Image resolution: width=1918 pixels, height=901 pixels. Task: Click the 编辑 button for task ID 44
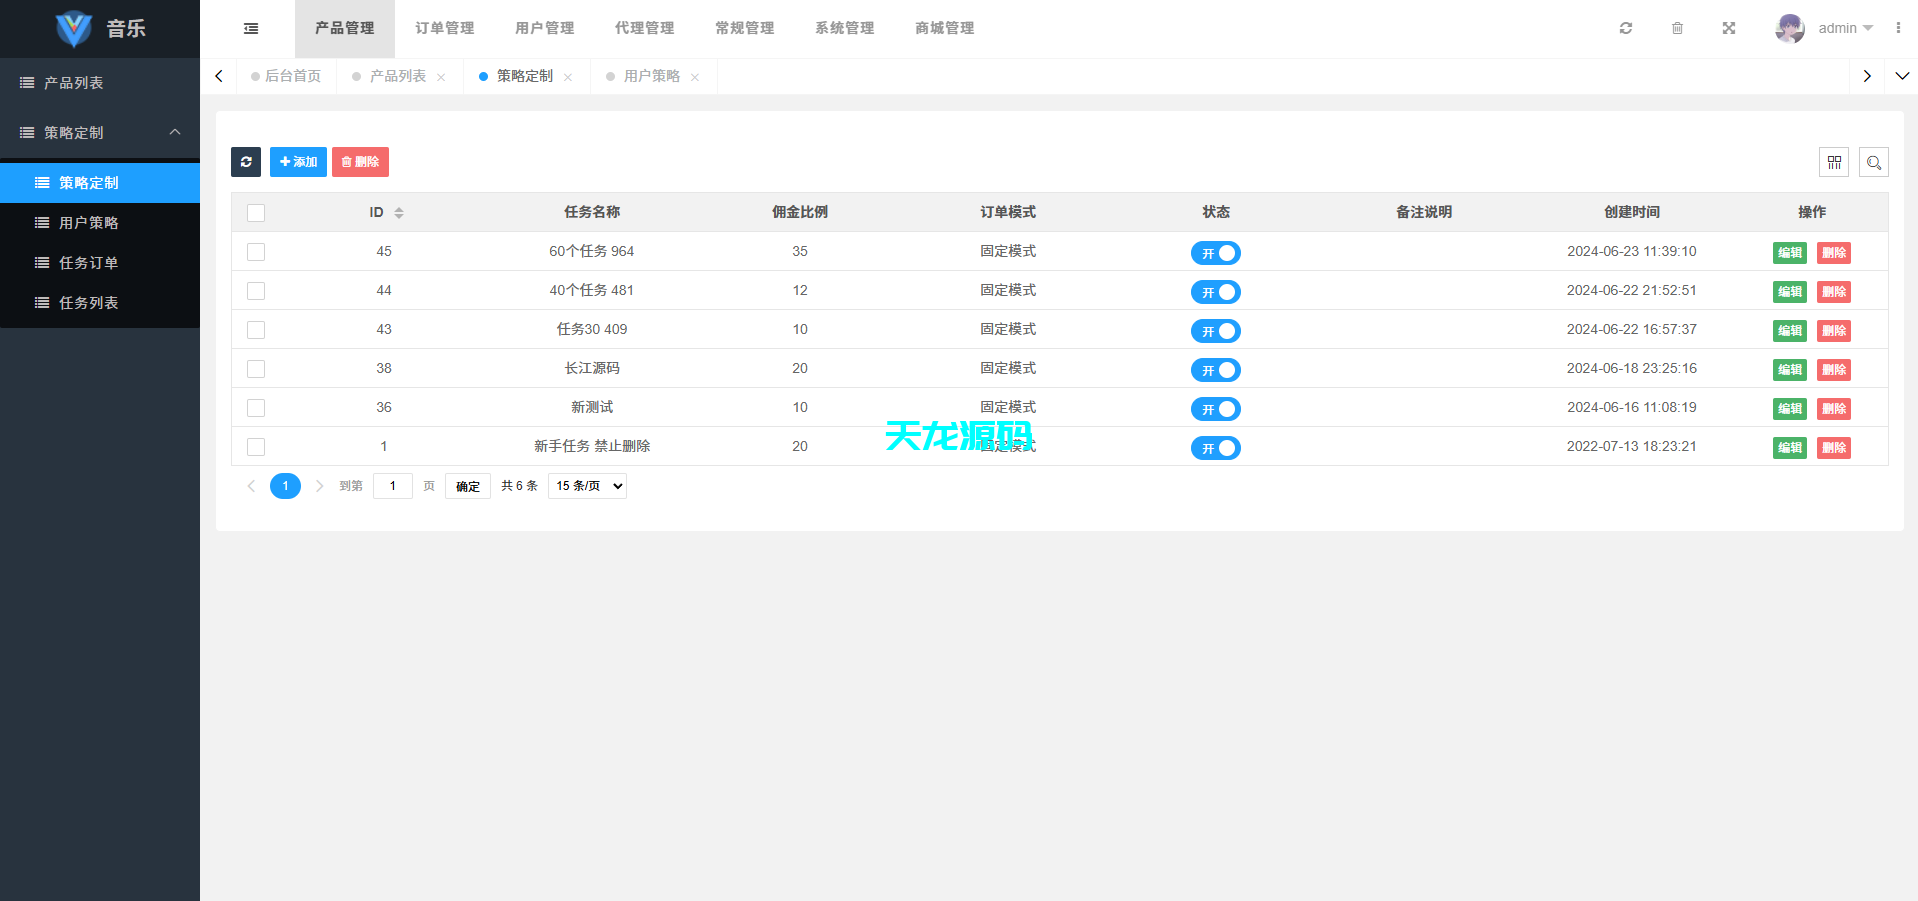[1789, 292]
